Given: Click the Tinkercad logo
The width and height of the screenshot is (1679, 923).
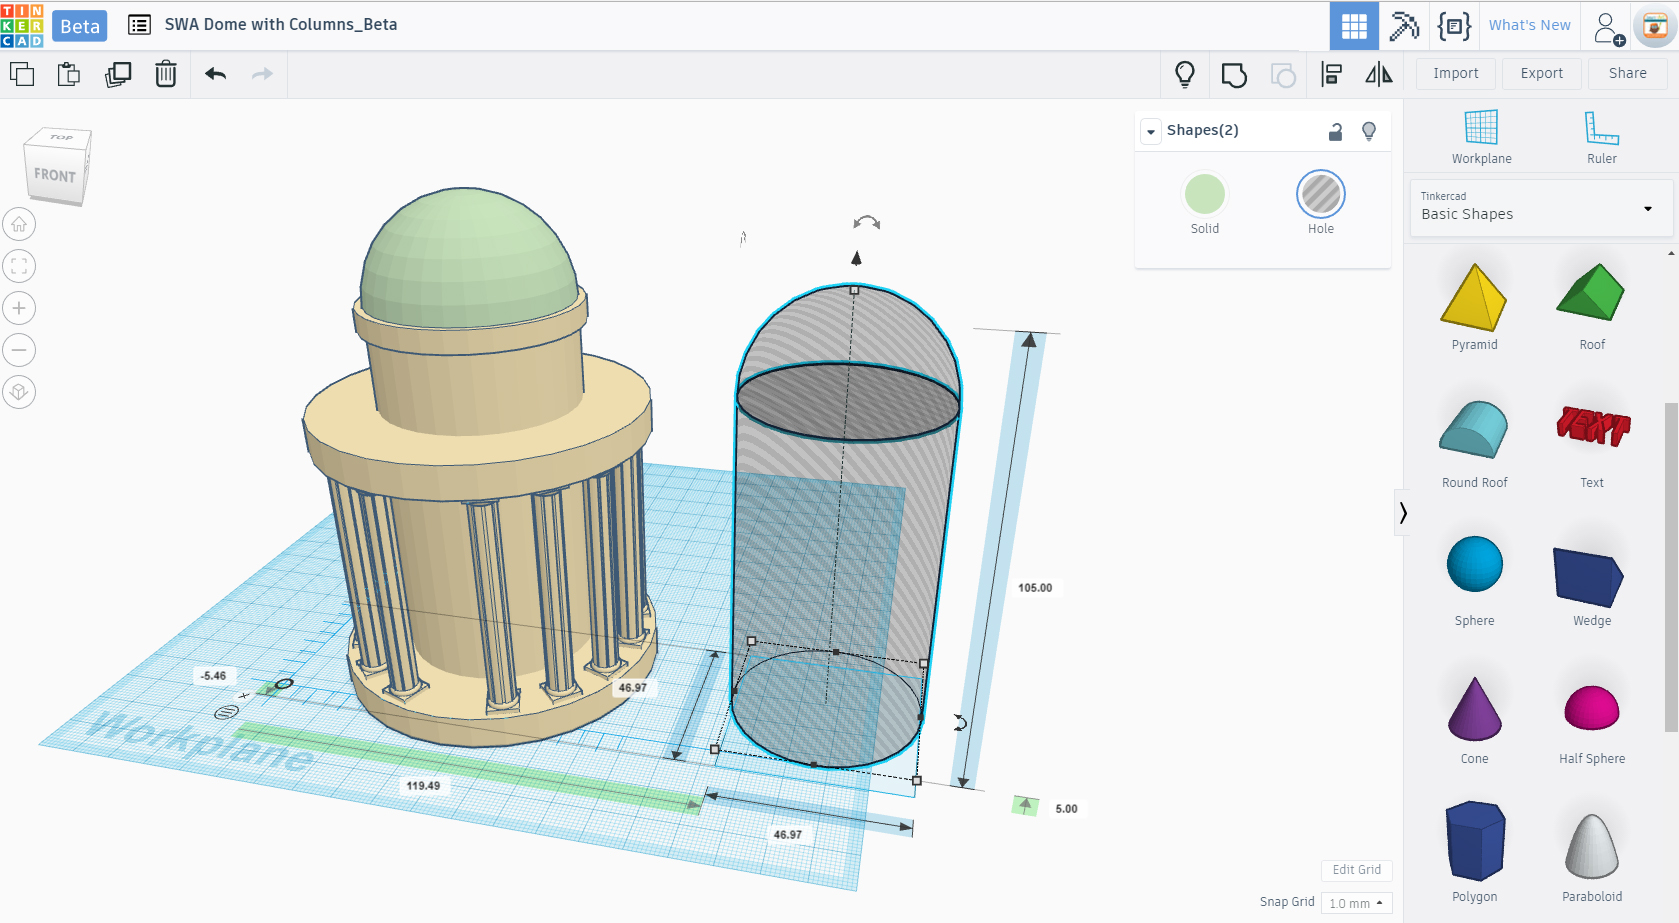Looking at the screenshot, I should coord(22,25).
